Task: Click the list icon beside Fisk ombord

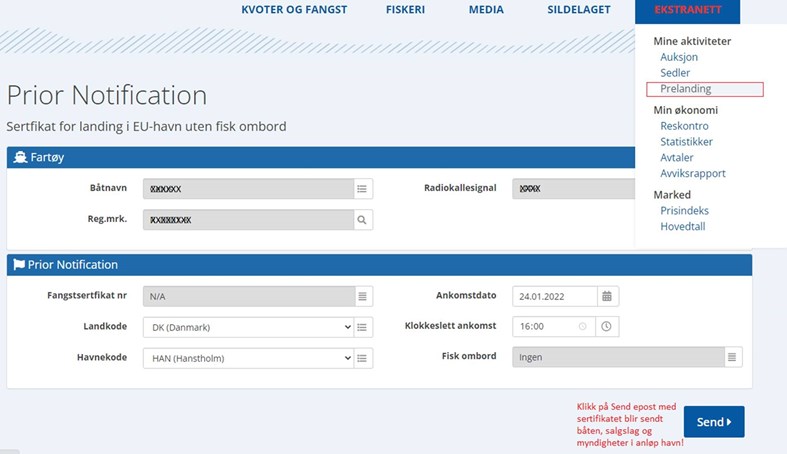Action: pyautogui.click(x=732, y=357)
